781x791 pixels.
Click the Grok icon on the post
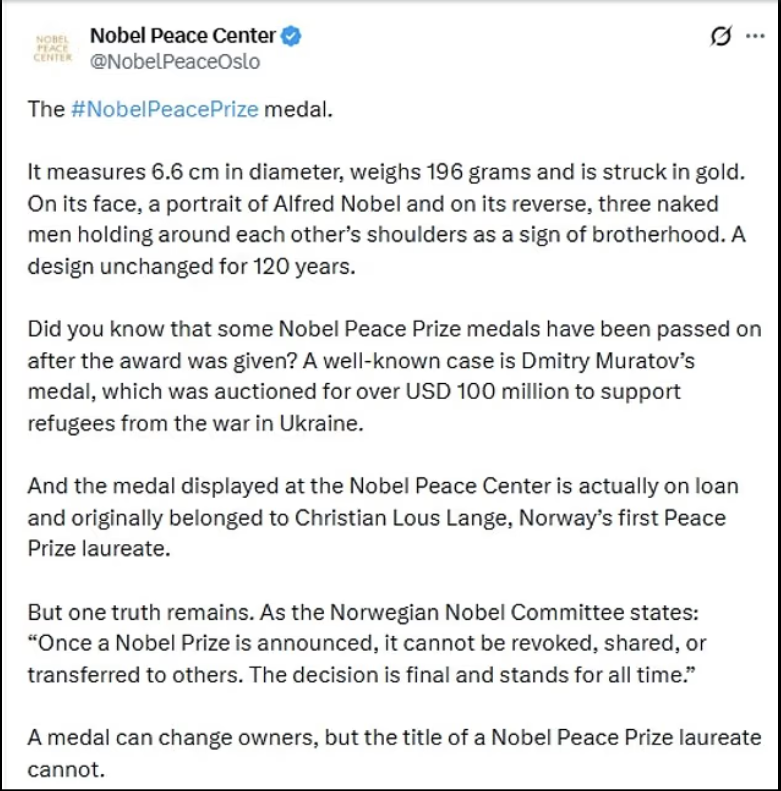point(720,37)
